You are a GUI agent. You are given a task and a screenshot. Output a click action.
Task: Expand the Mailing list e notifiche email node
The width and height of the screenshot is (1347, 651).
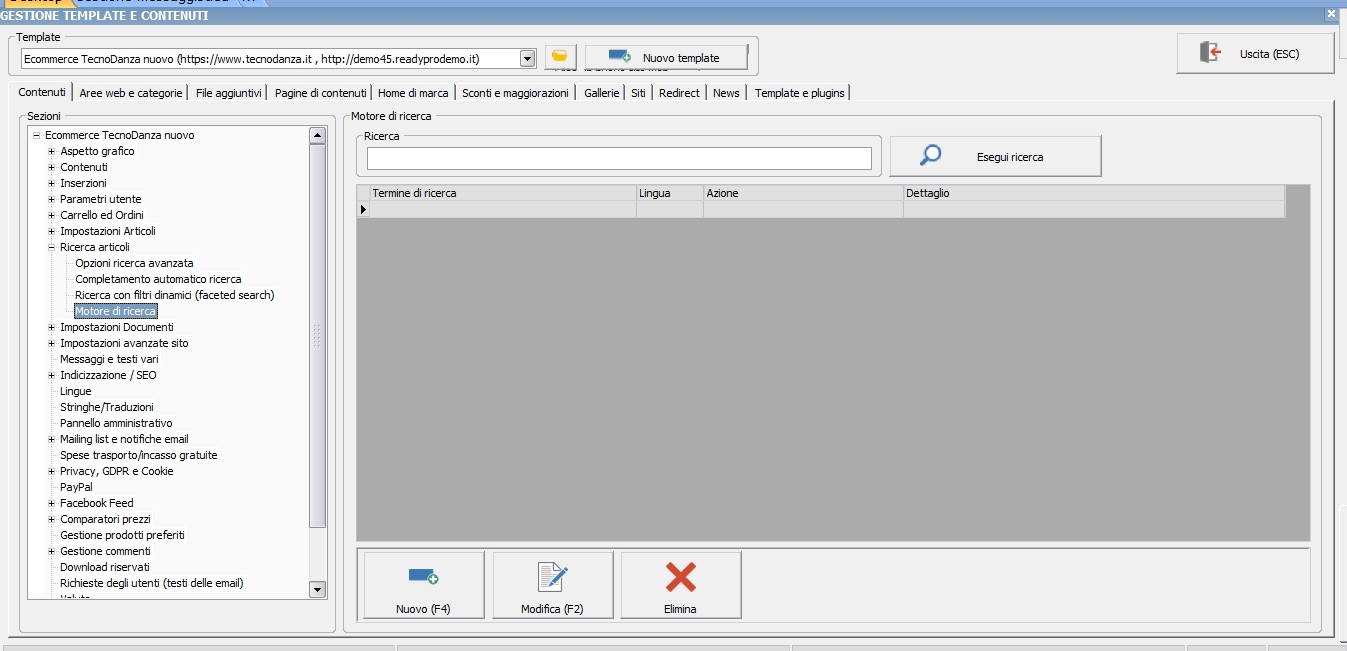(x=52, y=439)
